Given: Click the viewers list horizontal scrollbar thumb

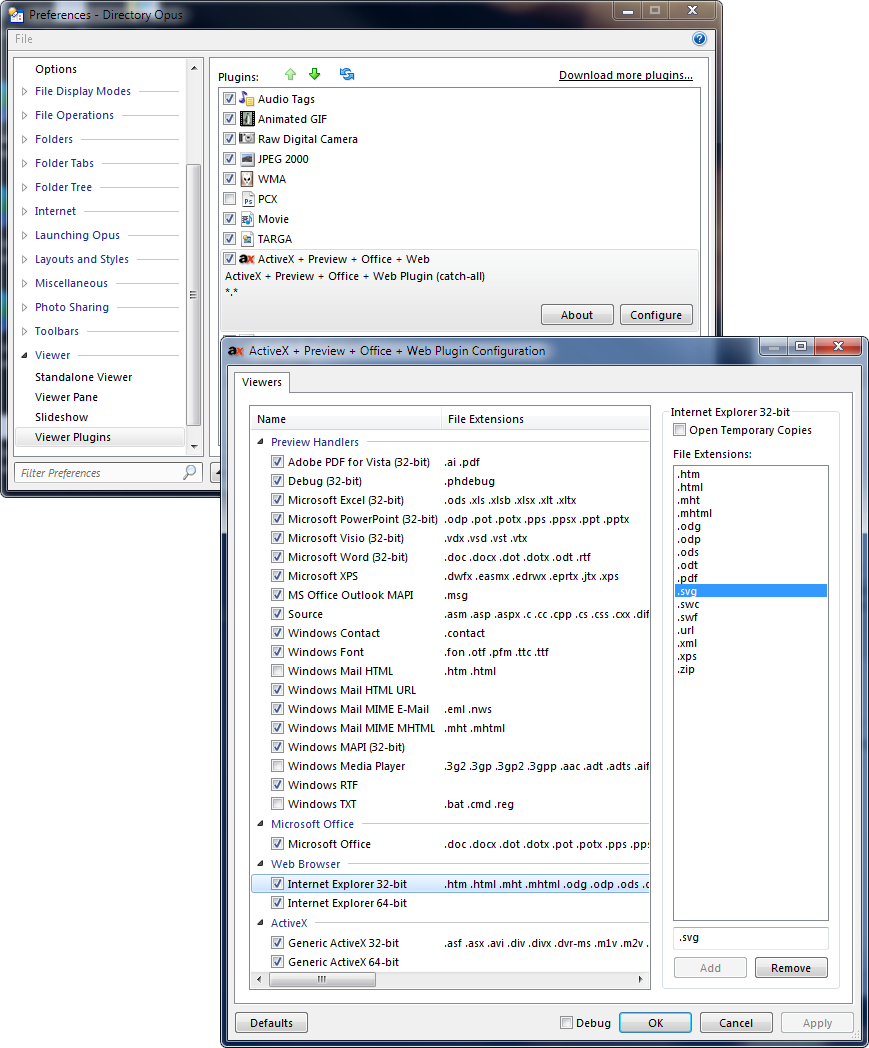Looking at the screenshot, I should 322,979.
